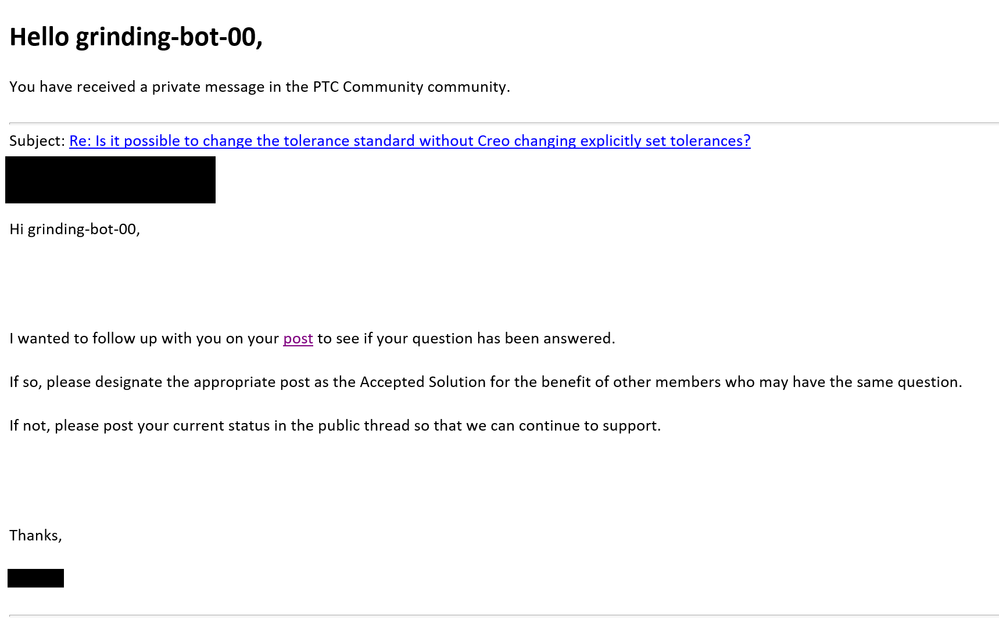Click the "Hello grinding-bot-00," heading

click(135, 37)
